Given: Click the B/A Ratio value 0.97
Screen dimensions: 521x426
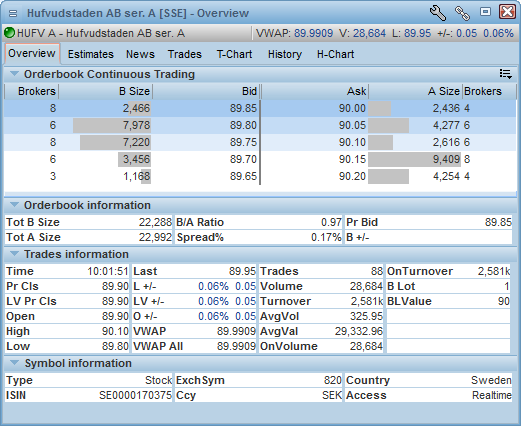Looking at the screenshot, I should click(x=331, y=222).
